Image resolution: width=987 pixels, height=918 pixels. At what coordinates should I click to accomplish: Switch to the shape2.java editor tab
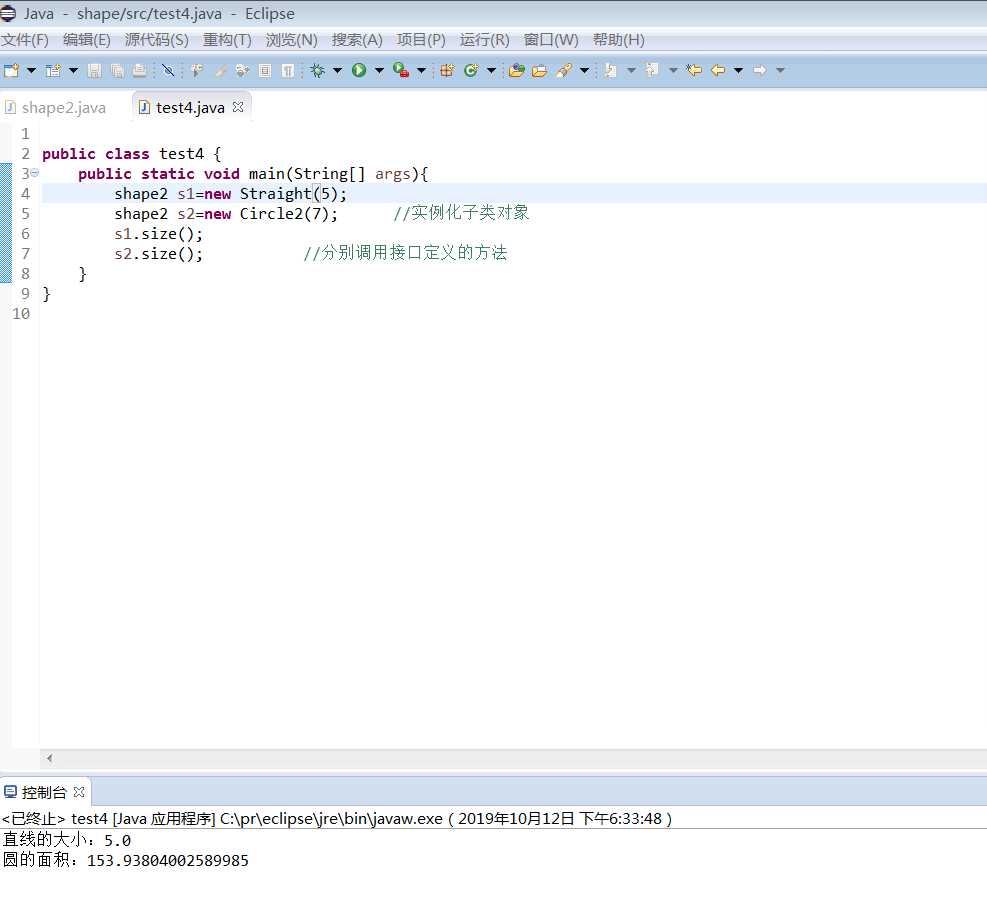[55, 108]
